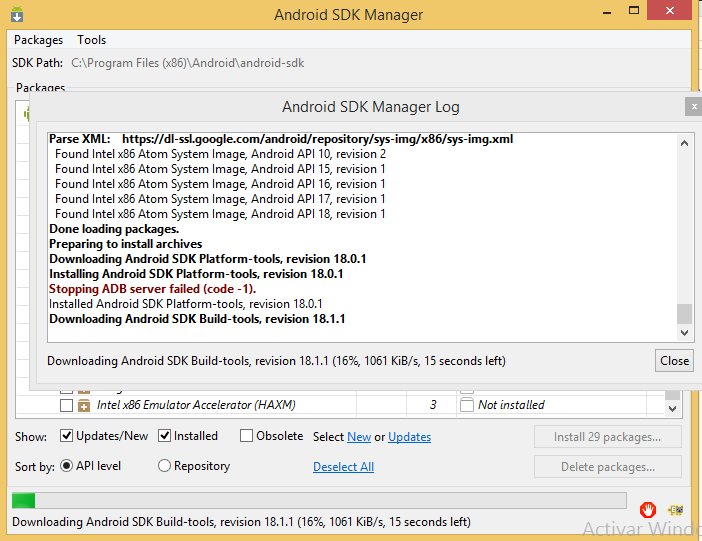Click the HAXM package icon

point(84,405)
